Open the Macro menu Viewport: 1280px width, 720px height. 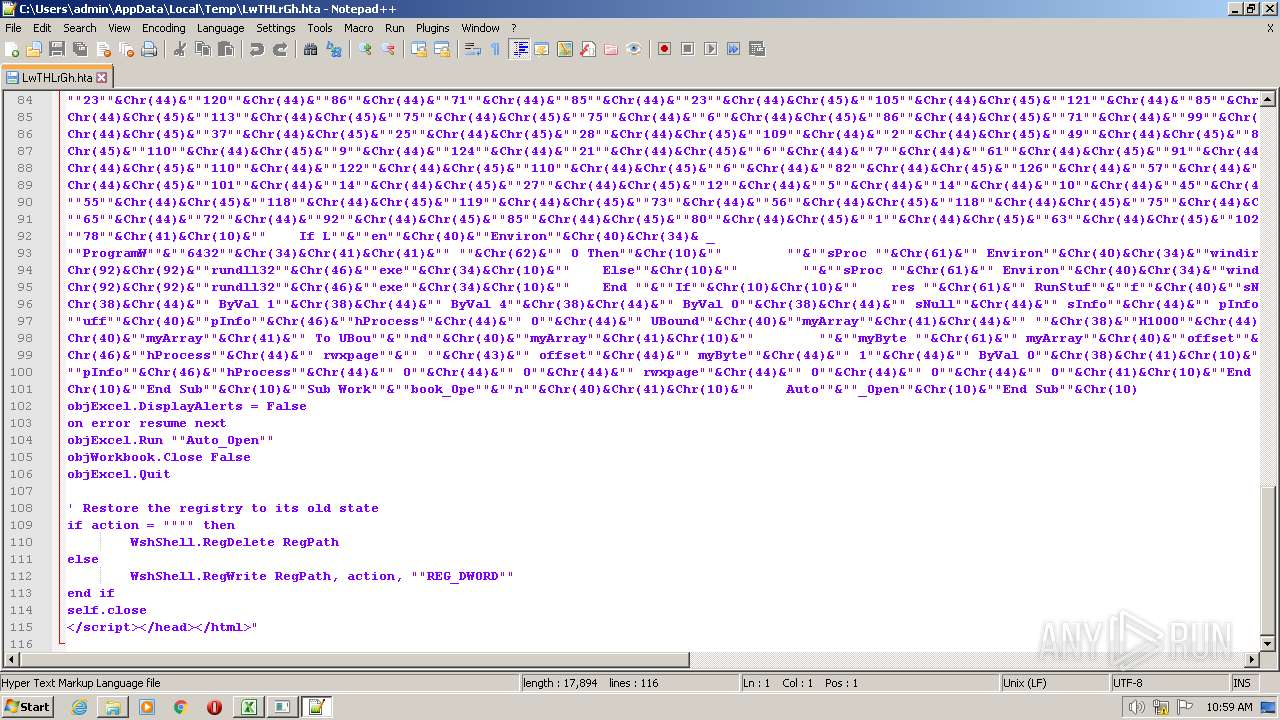[x=358, y=28]
